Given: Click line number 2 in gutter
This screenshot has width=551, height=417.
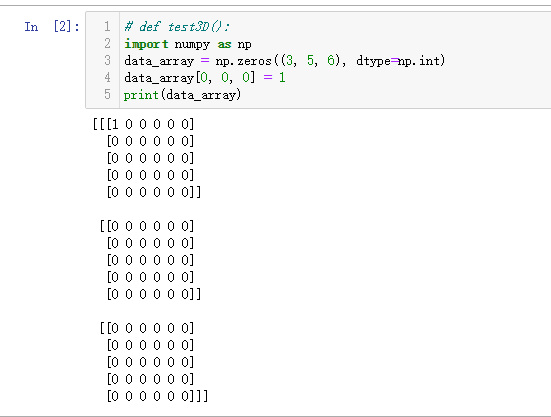Looking at the screenshot, I should pos(107,44).
